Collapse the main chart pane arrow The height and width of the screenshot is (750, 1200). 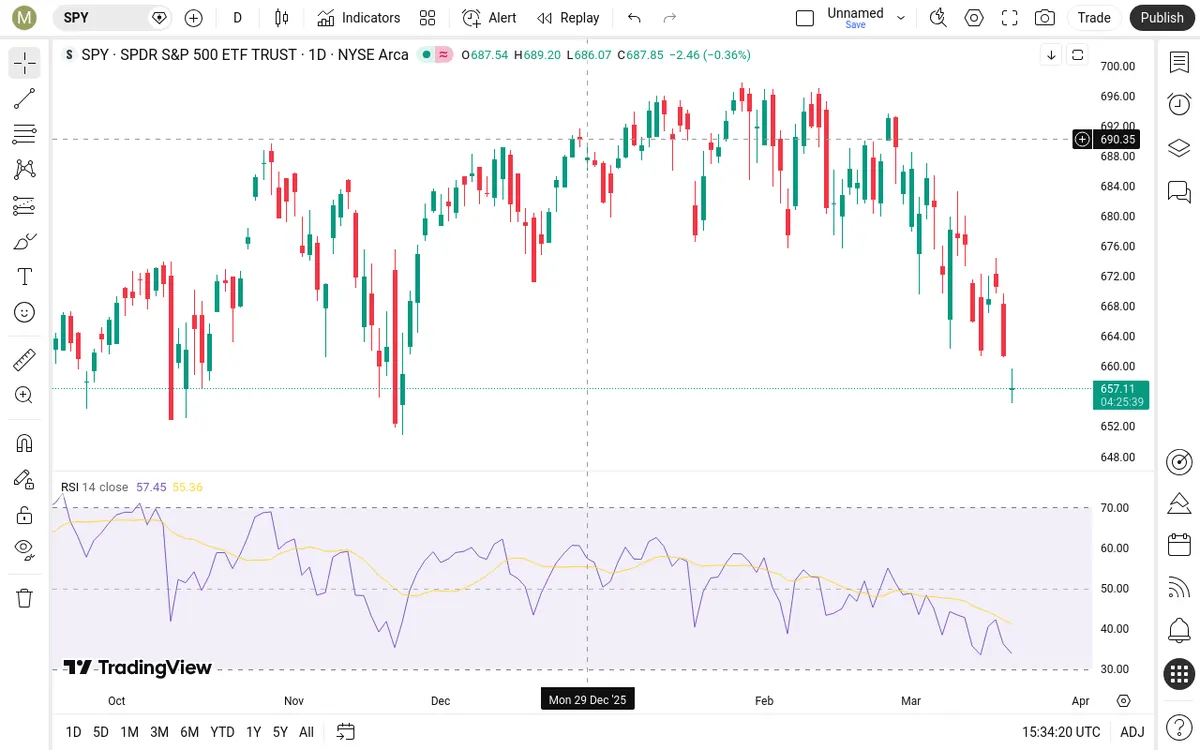tap(1051, 55)
